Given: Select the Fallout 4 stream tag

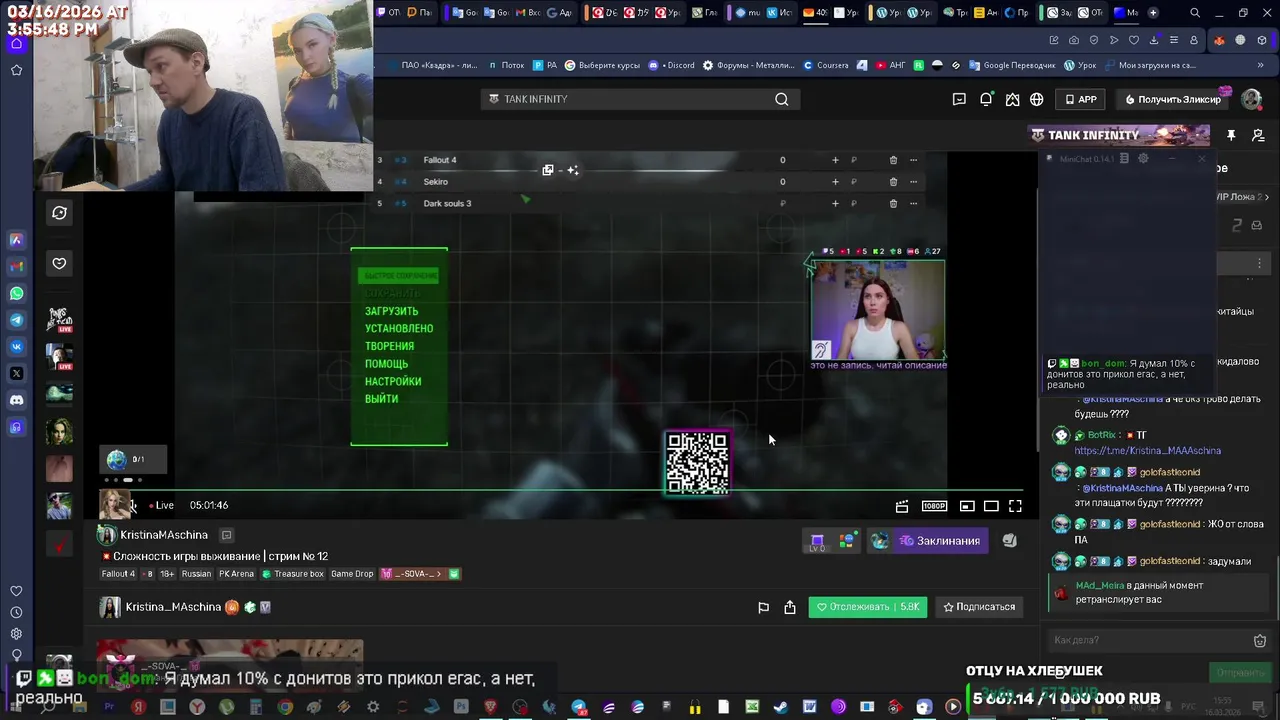Looking at the screenshot, I should [118, 574].
